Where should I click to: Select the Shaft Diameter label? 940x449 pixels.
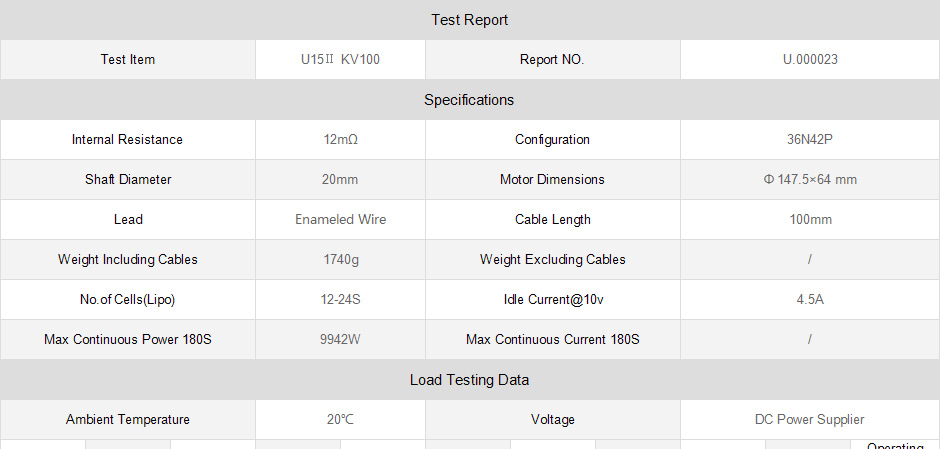pyautogui.click(x=128, y=179)
